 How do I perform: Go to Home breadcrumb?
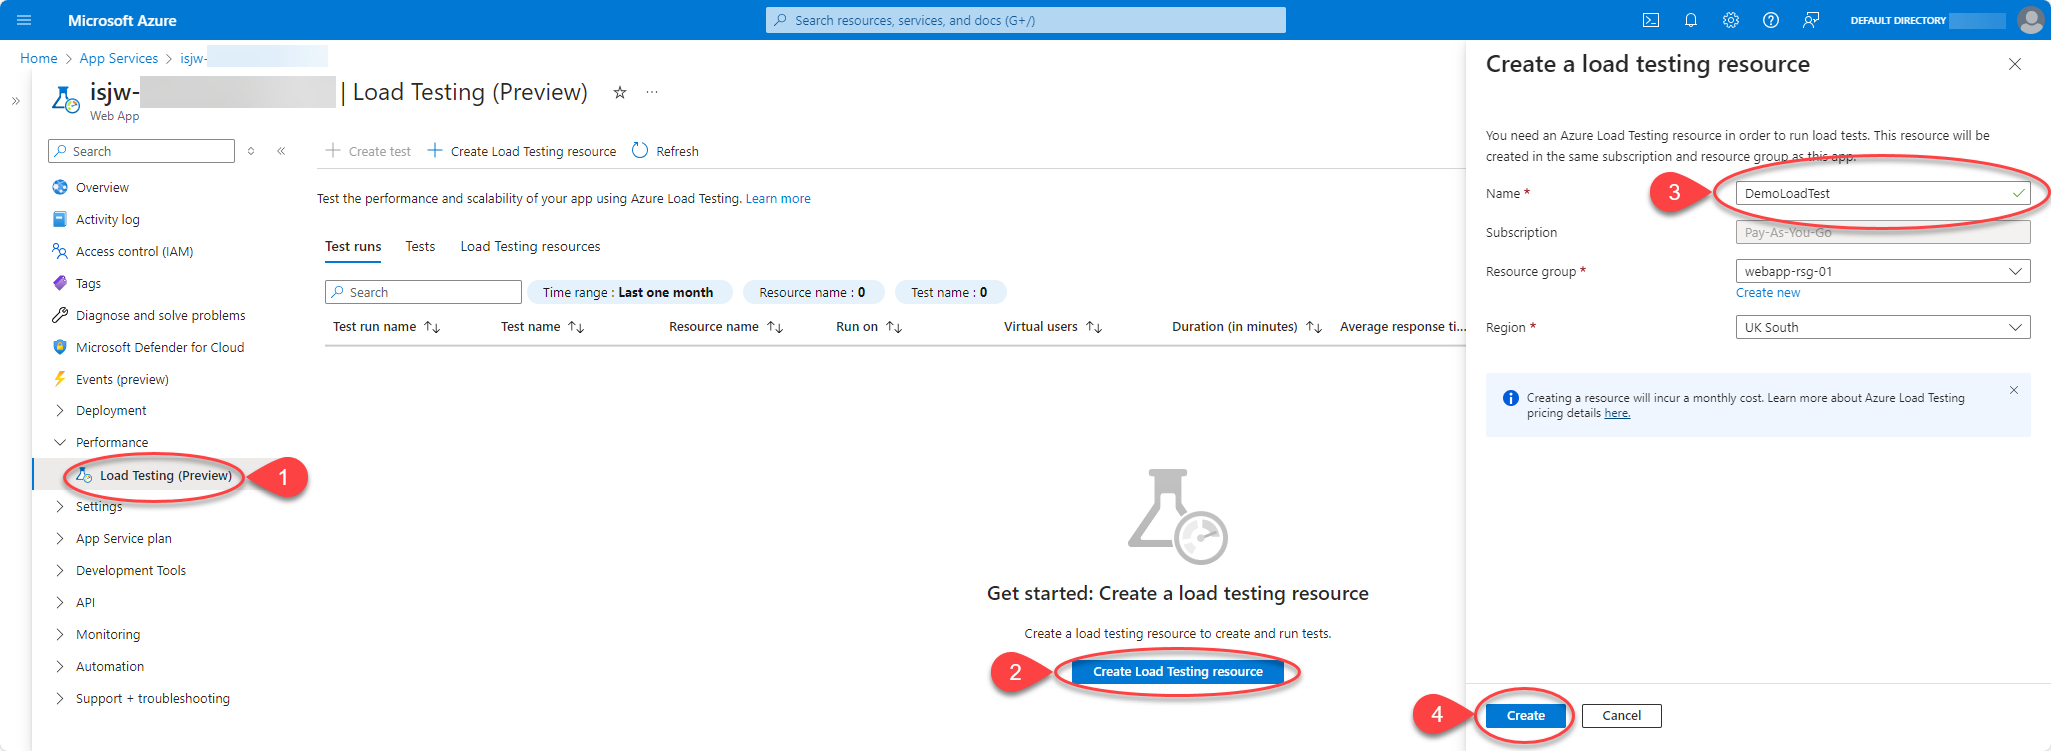(39, 58)
